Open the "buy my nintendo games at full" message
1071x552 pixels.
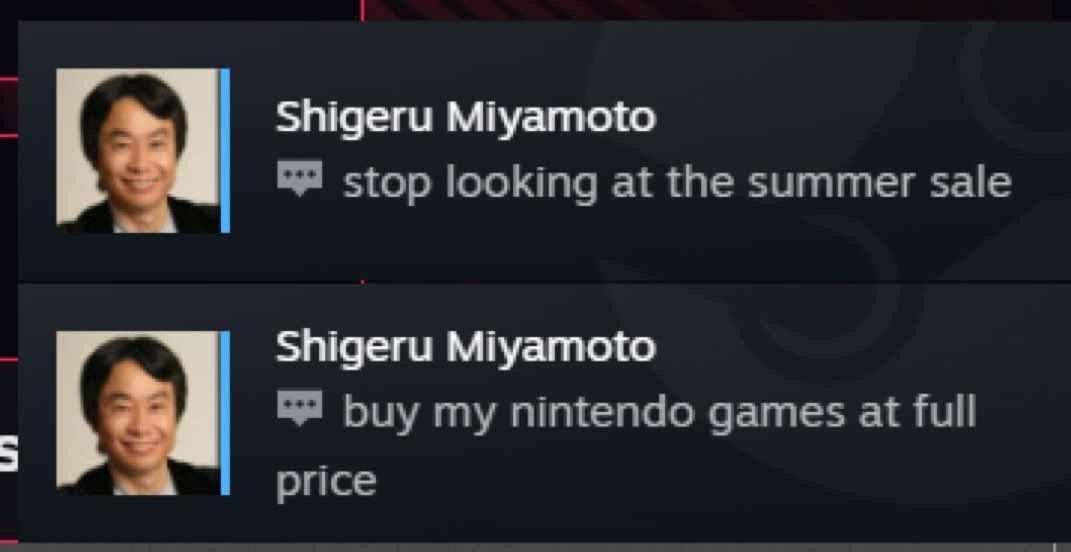click(660, 413)
